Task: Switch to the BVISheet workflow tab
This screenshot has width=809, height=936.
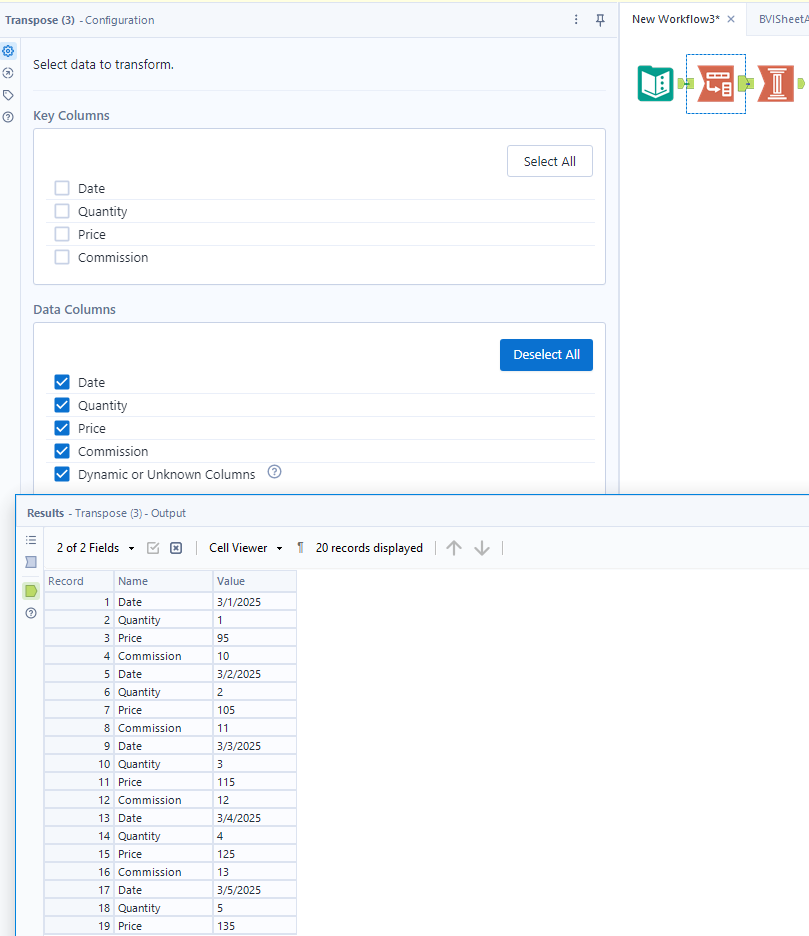Action: pos(783,19)
